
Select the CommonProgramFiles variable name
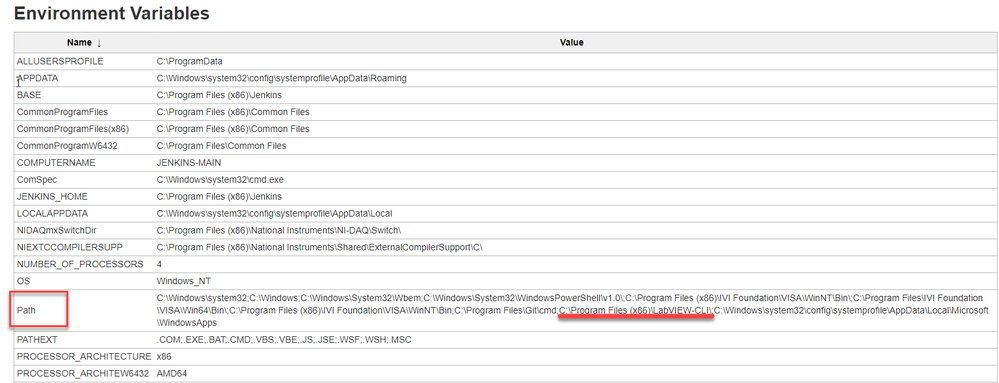click(62, 112)
